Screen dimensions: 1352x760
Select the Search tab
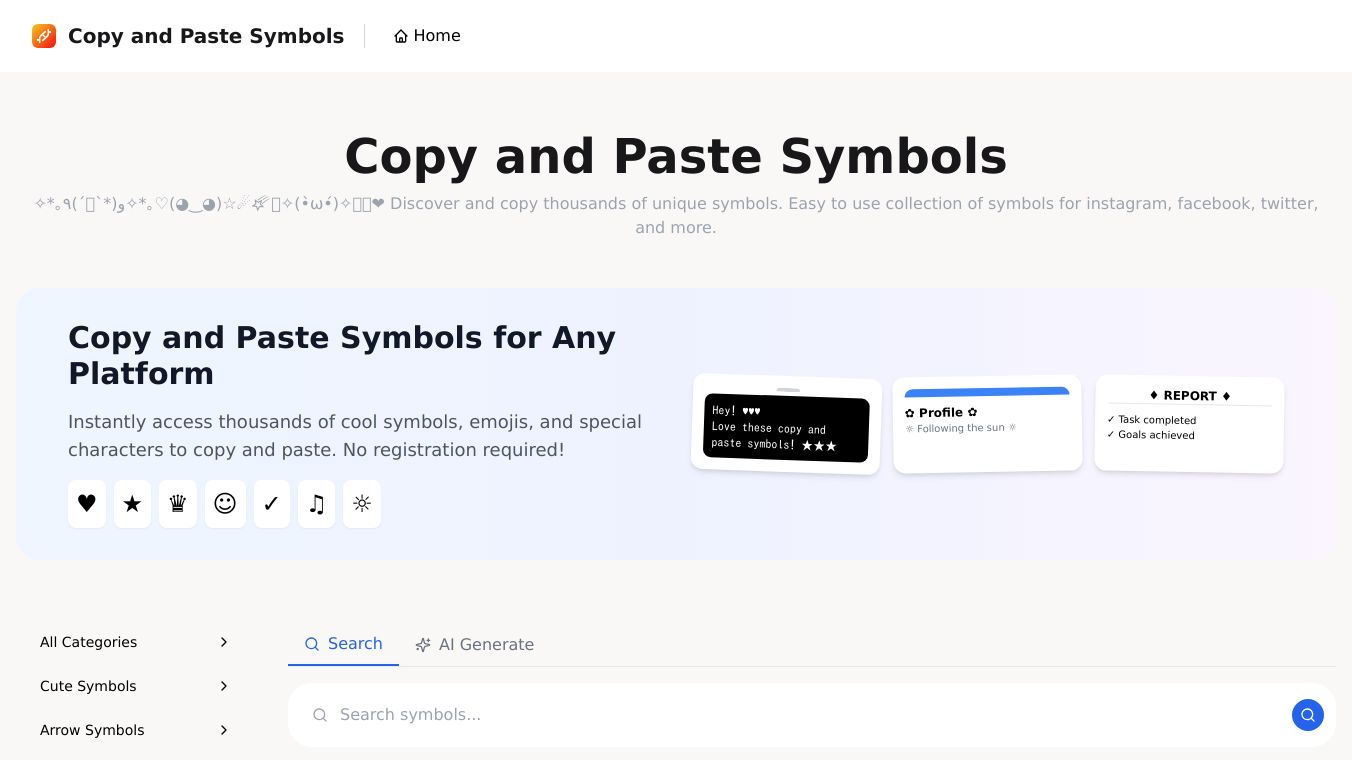(x=343, y=644)
